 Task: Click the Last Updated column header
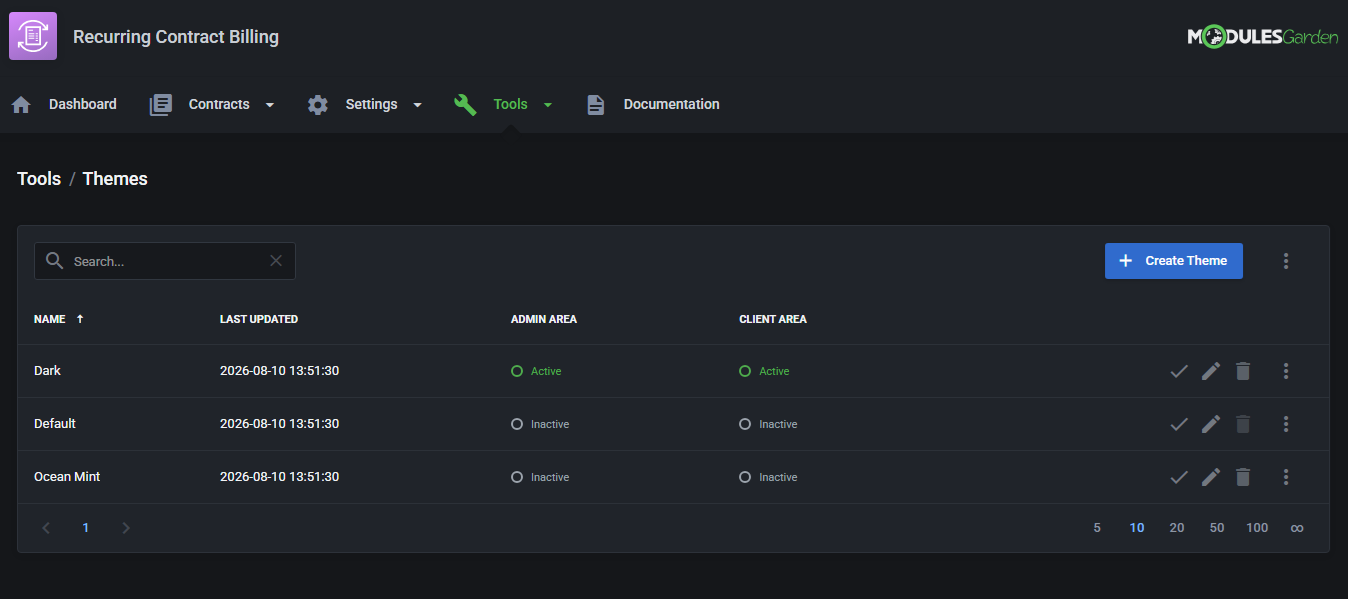coord(259,319)
